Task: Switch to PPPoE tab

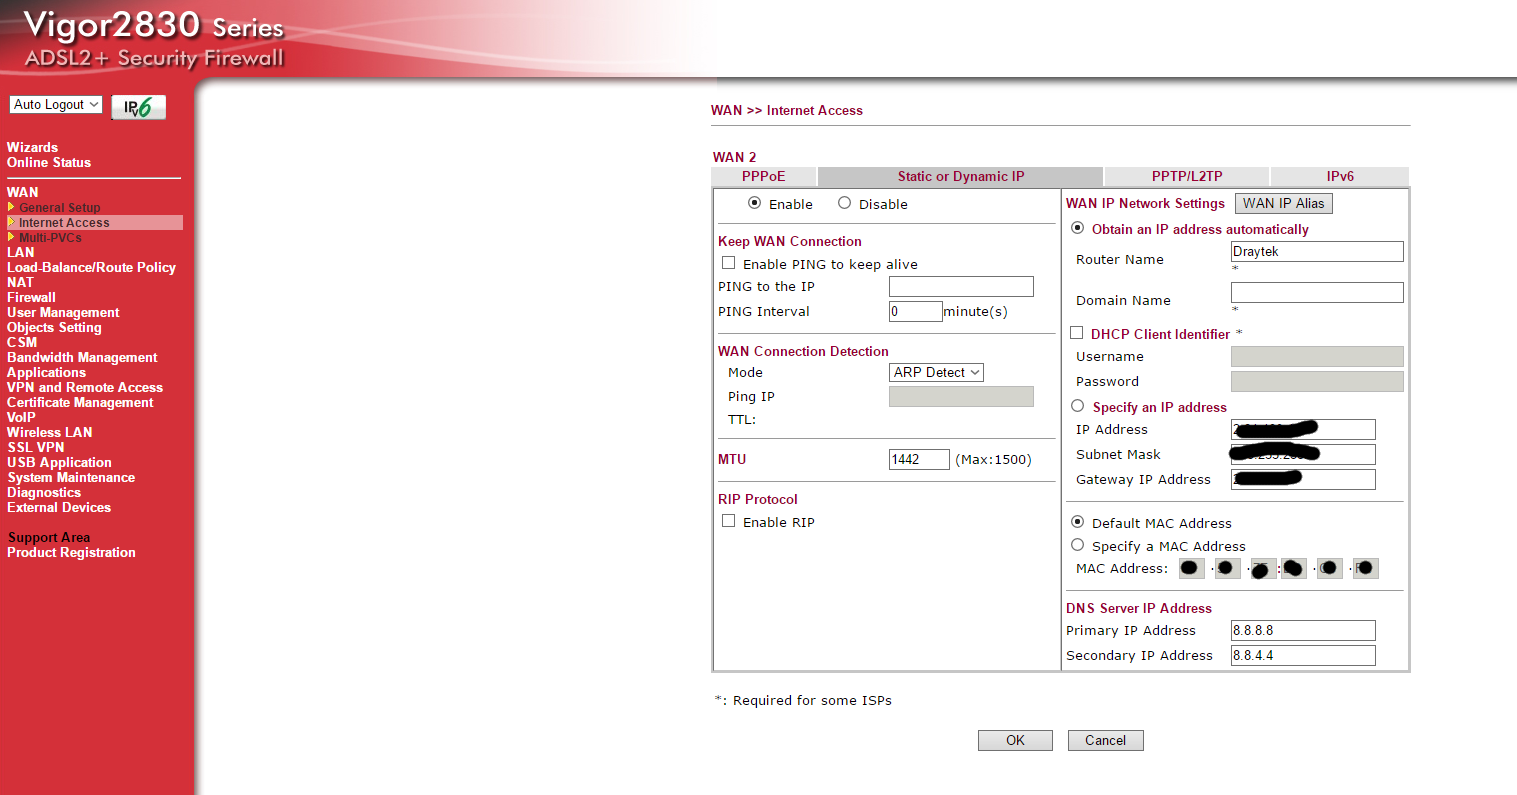Action: click(x=764, y=176)
